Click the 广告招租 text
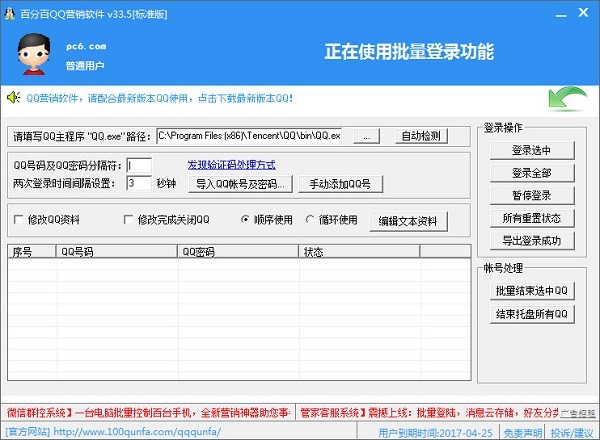The width and height of the screenshot is (600, 440). pyautogui.click(x=578, y=414)
